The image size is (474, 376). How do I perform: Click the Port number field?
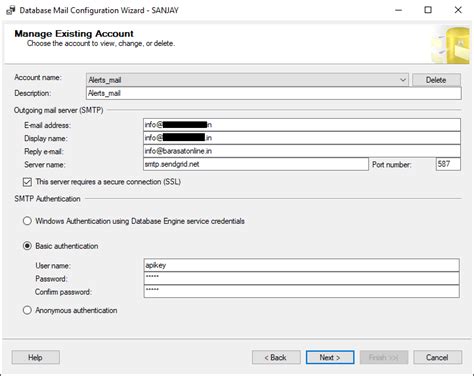(448, 164)
